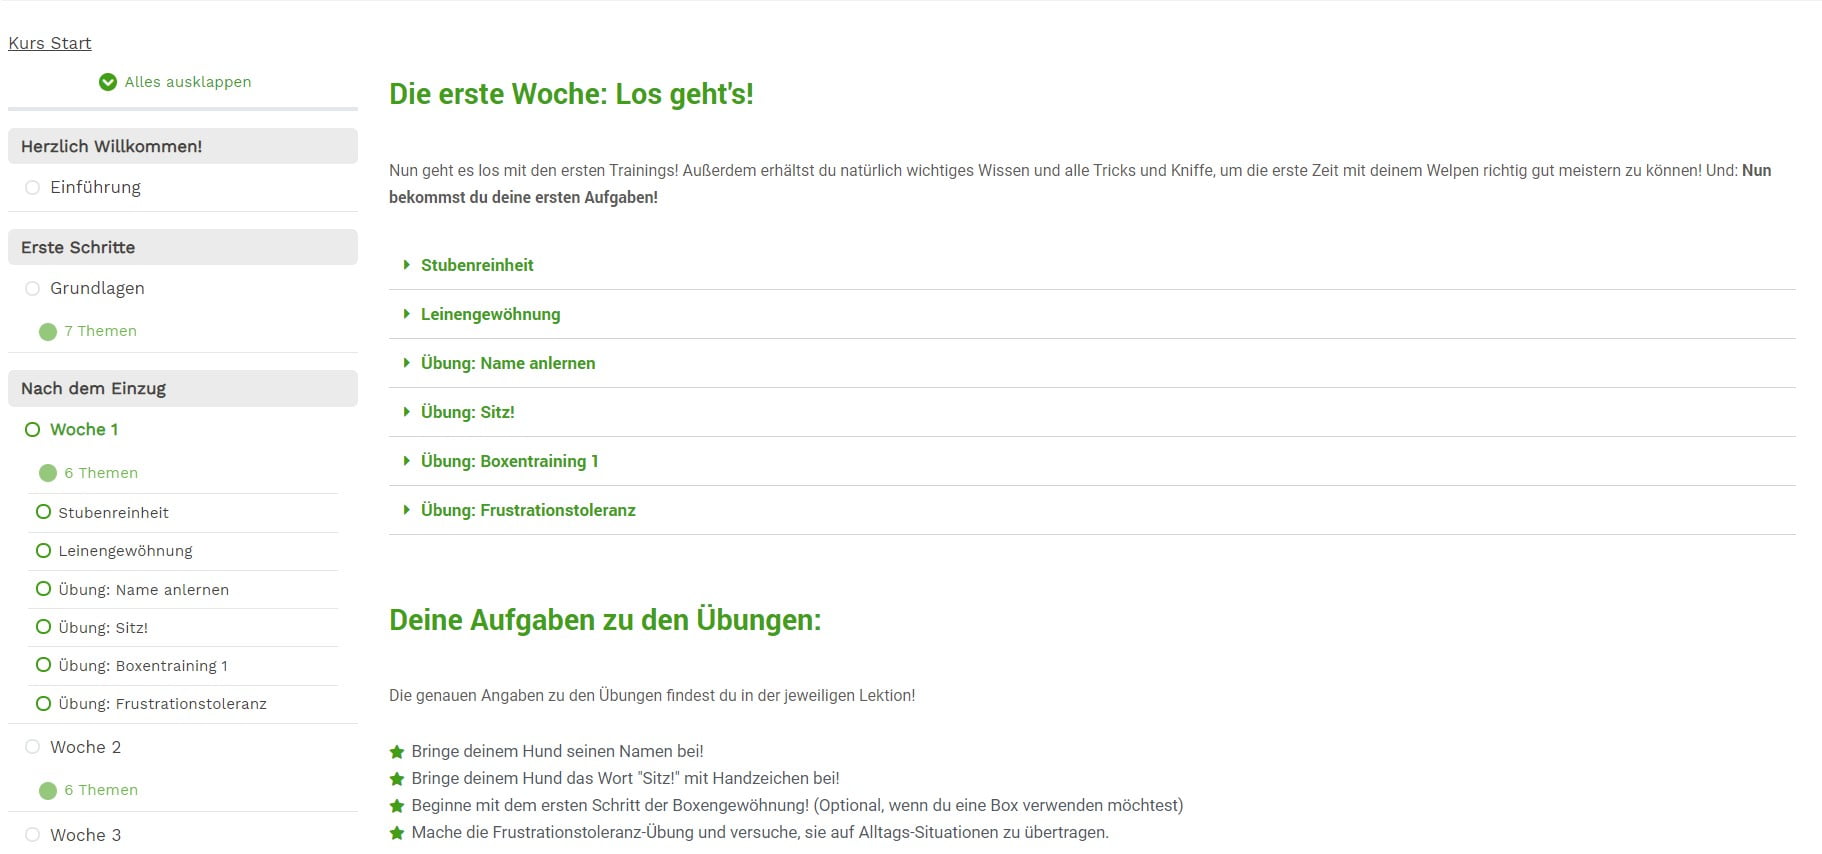Expand the 'Übung: Boxentraining 1' accordion arrow
This screenshot has height=854, width=1822.
[x=406, y=461]
